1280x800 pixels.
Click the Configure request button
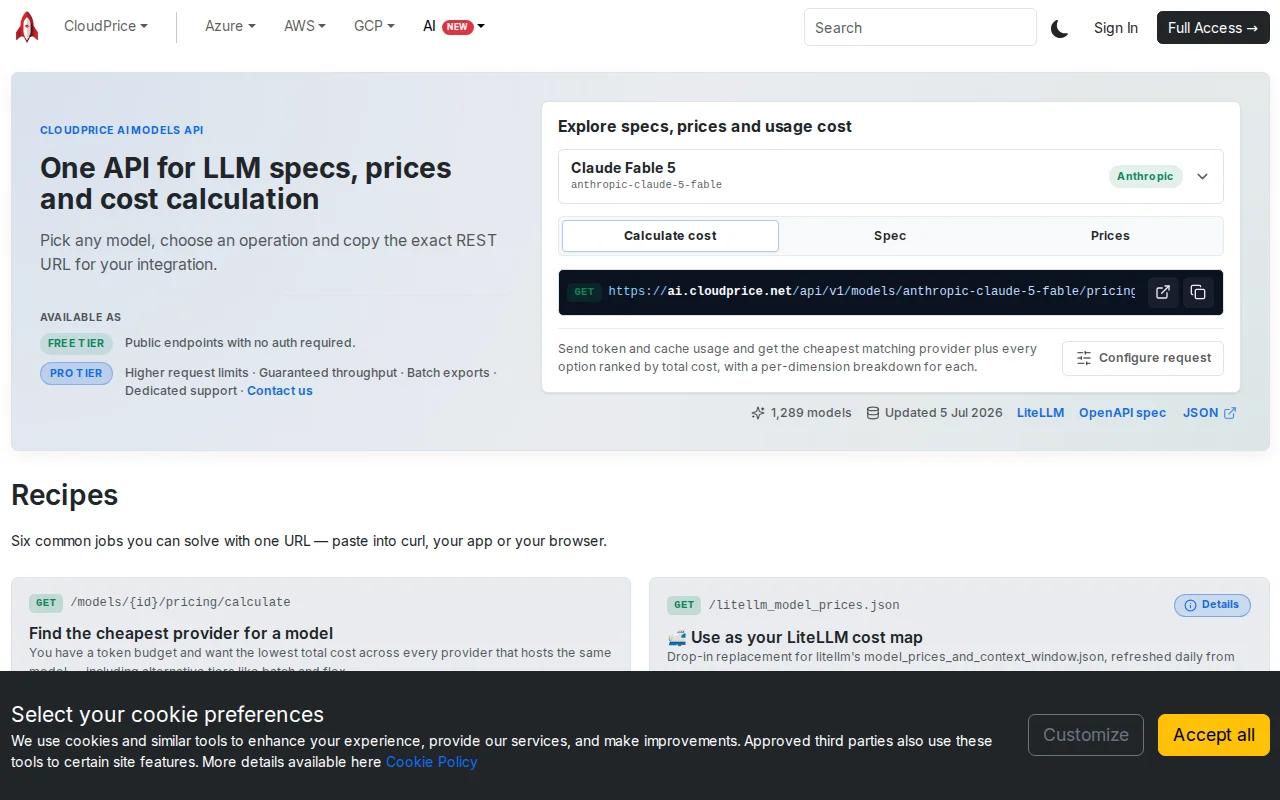point(1143,358)
